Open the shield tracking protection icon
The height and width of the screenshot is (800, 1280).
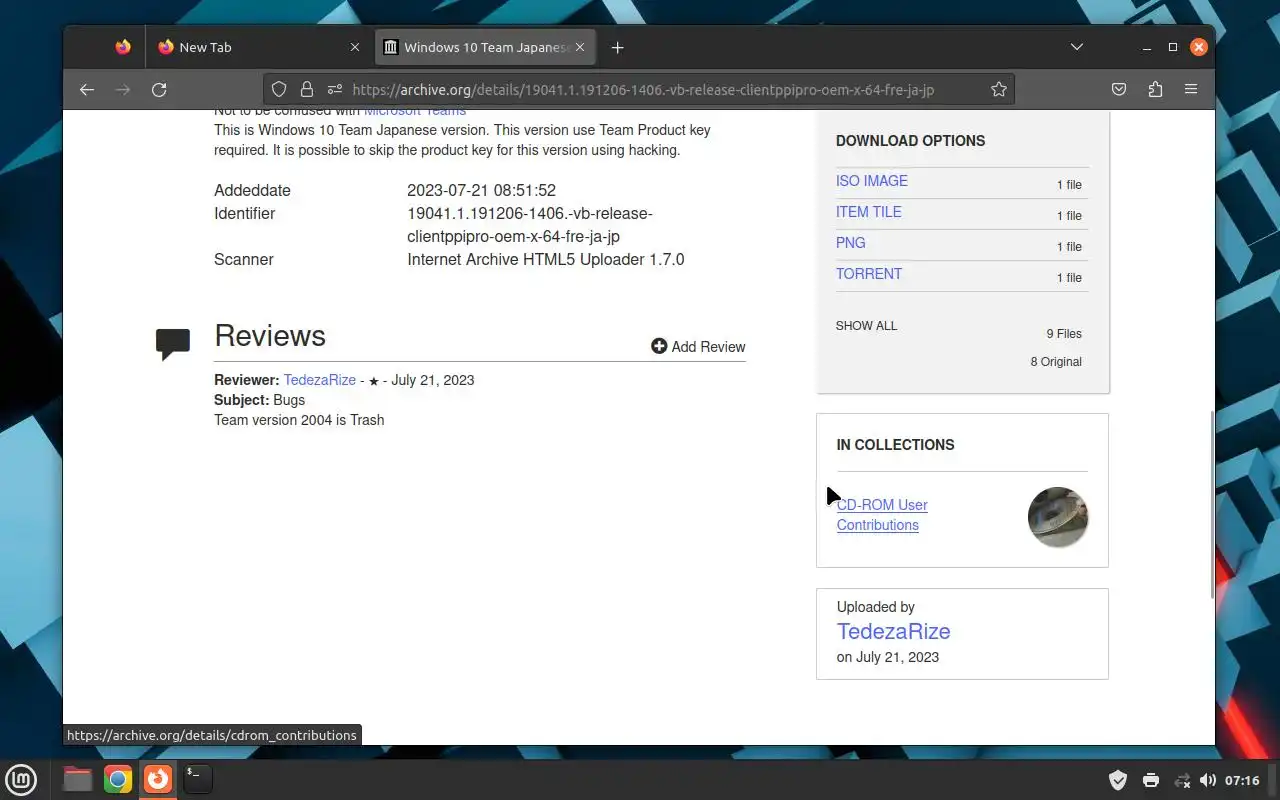[280, 90]
